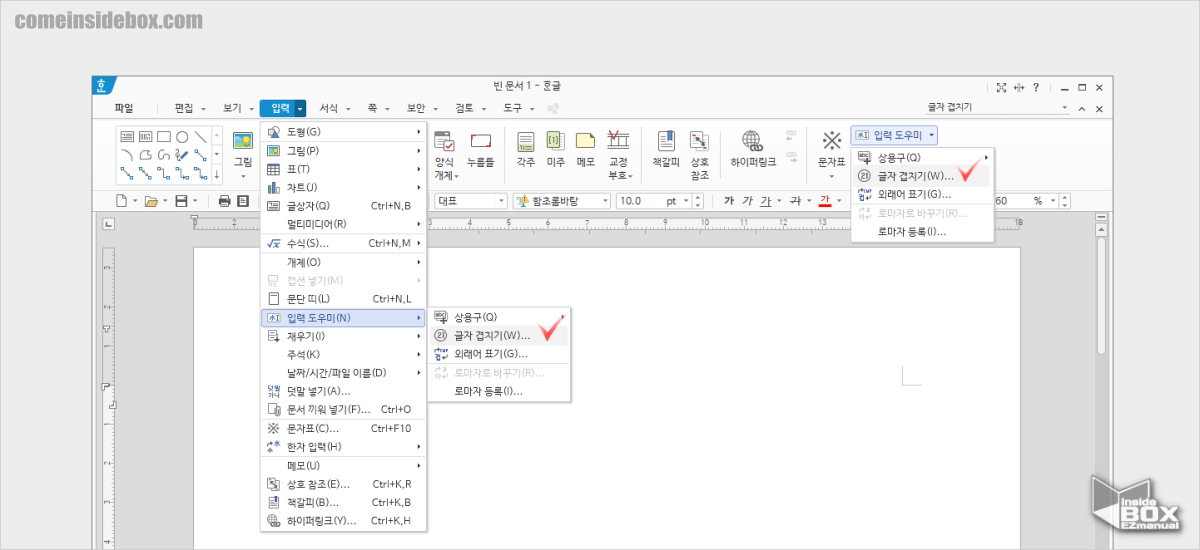Select 한자 입력(H) in the 입력 menu
Image resolution: width=1200 pixels, height=550 pixels.
click(x=344, y=447)
